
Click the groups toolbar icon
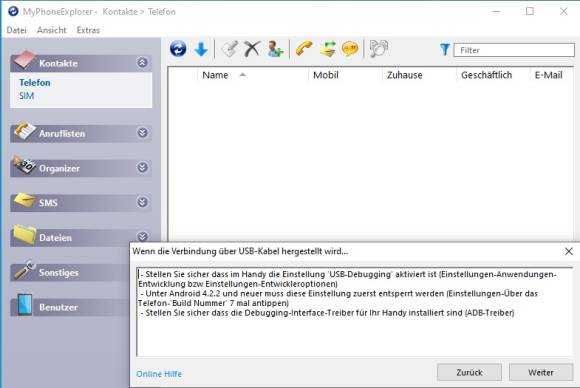(378, 49)
